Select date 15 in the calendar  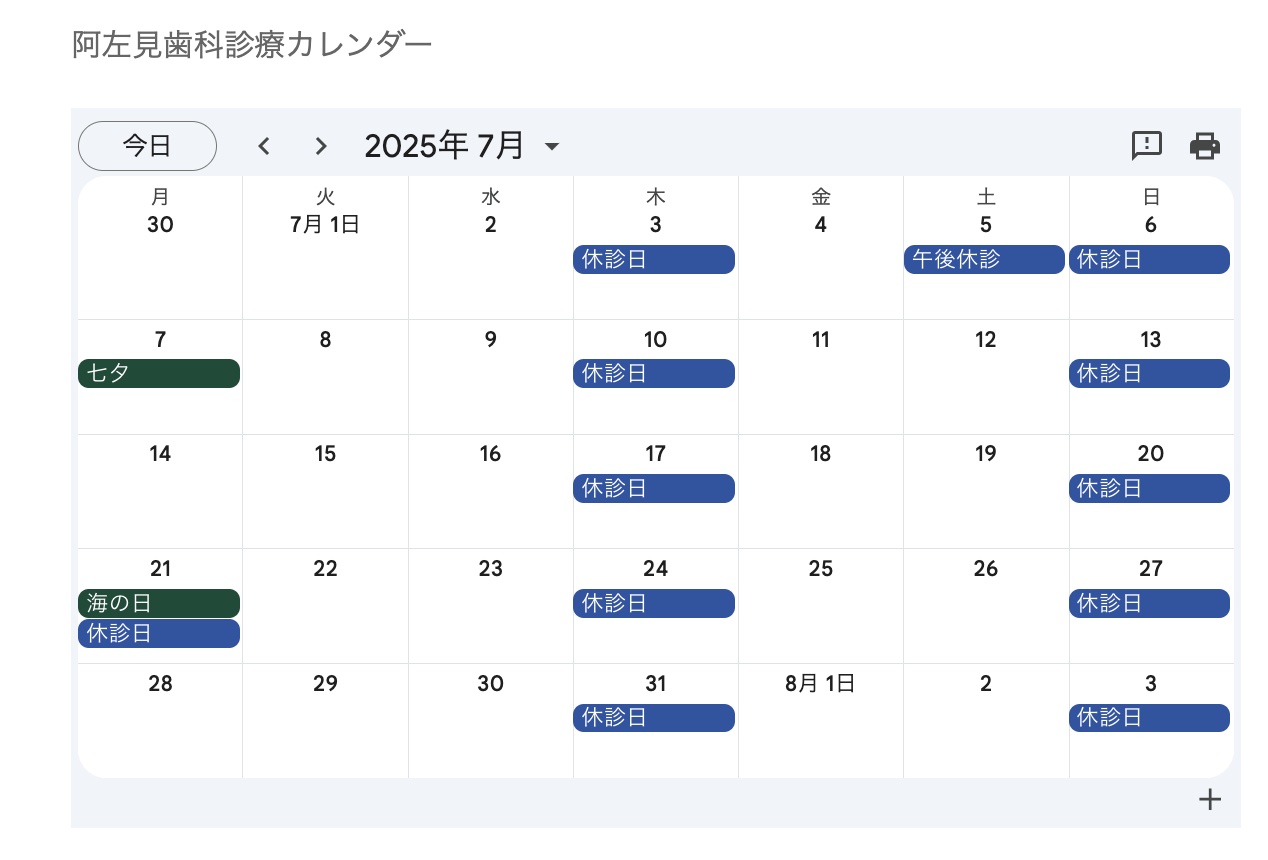[x=325, y=454]
